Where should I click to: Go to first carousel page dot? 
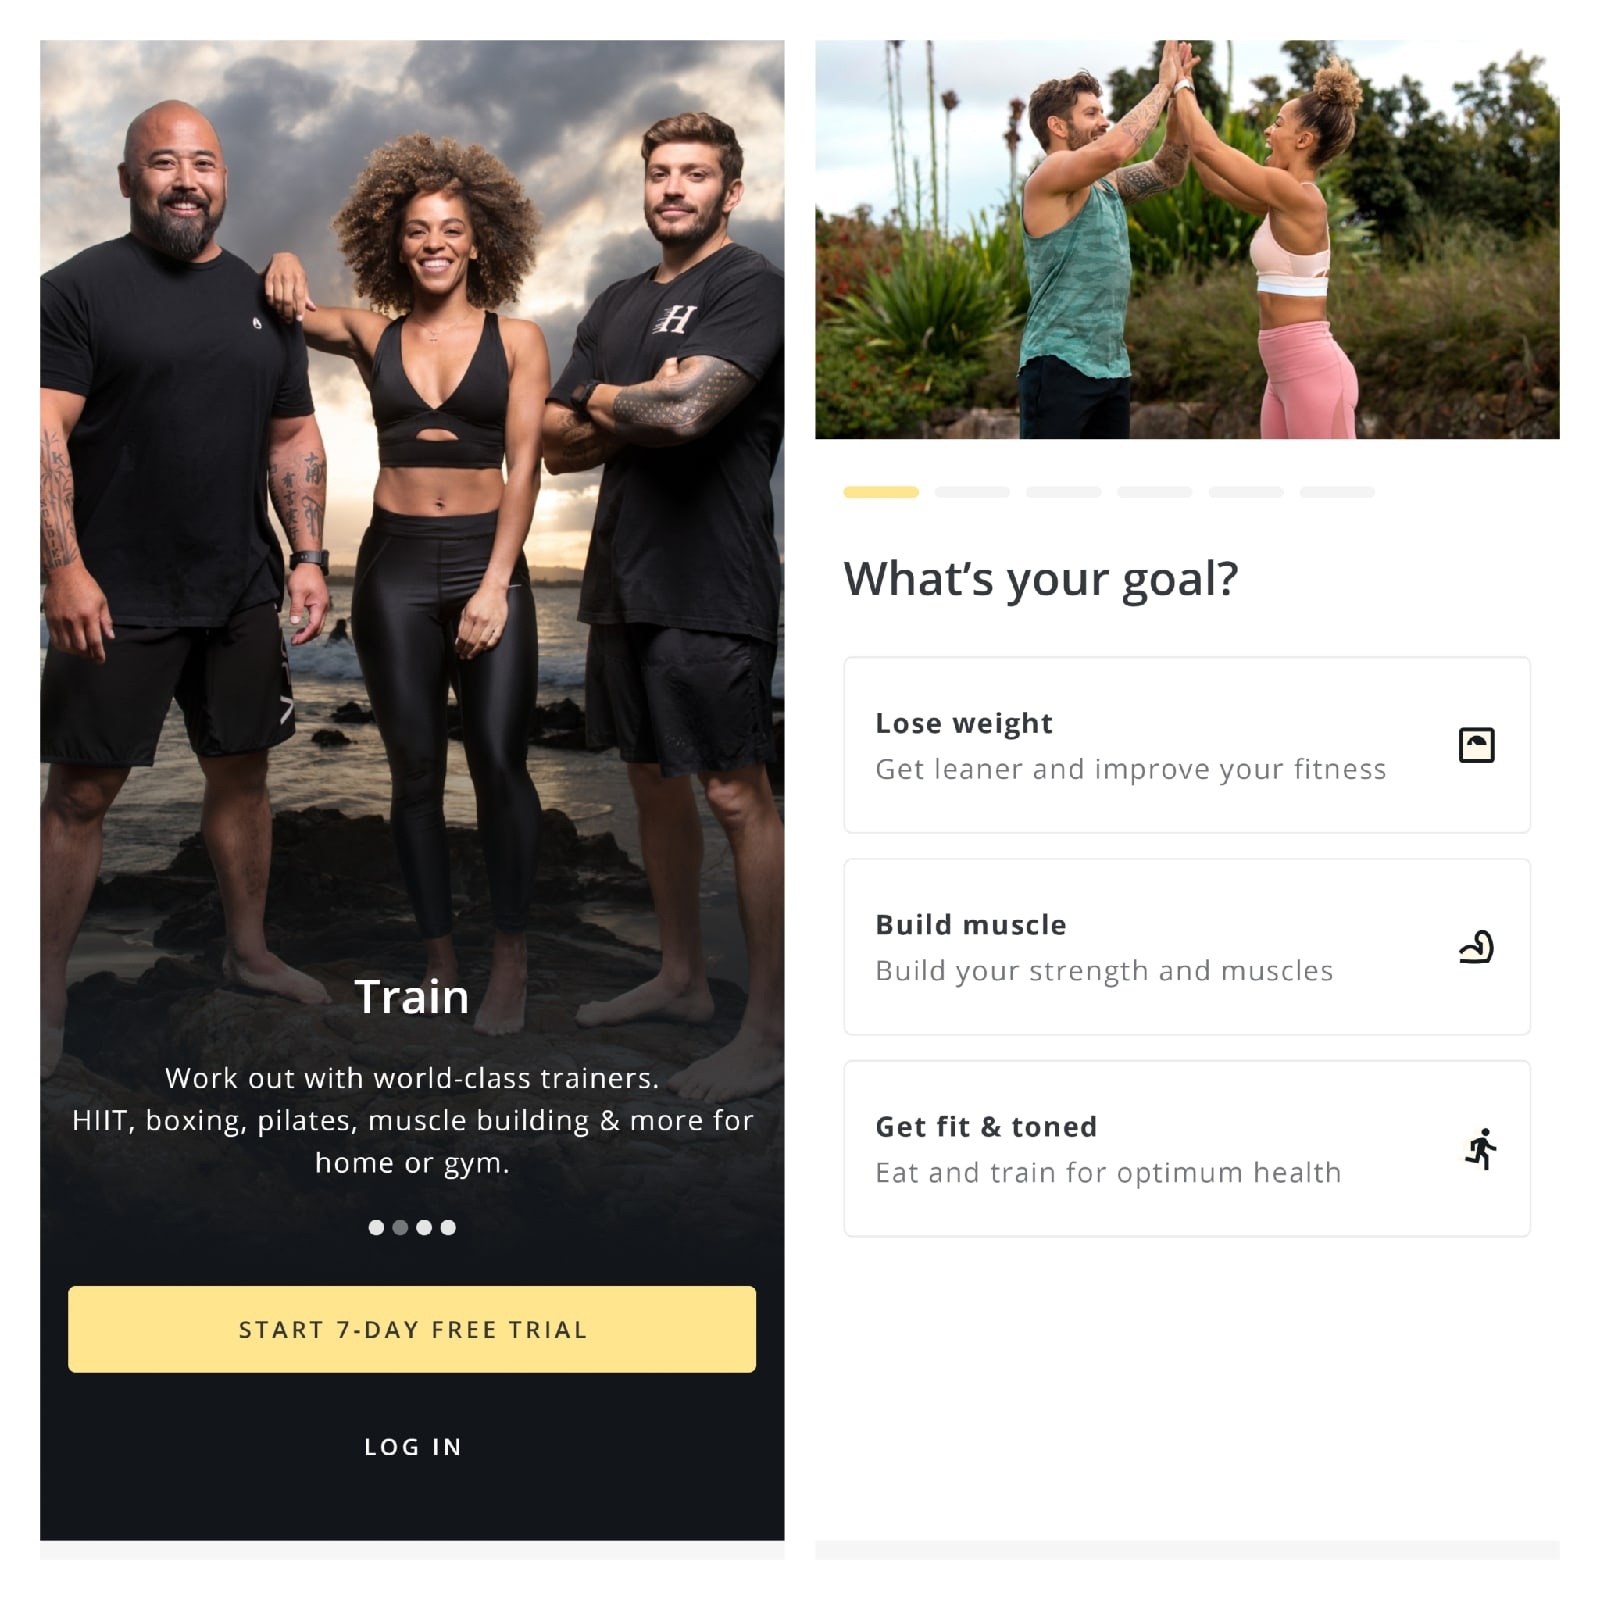point(376,1227)
